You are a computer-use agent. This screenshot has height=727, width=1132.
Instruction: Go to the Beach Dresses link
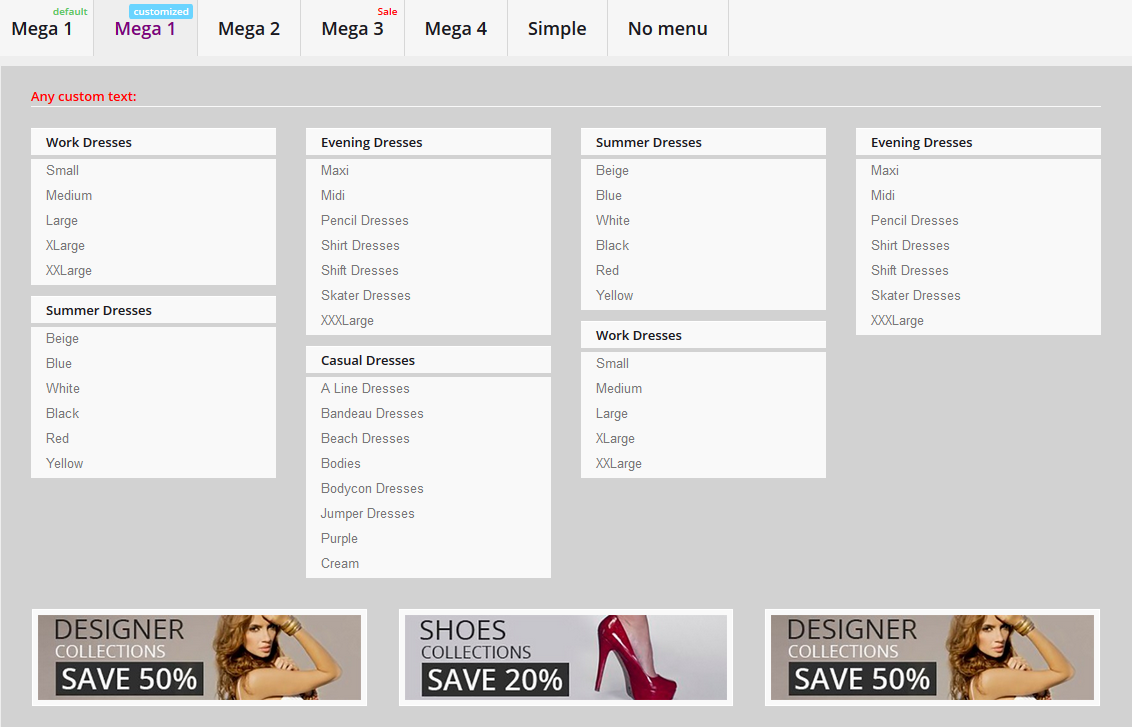[x=365, y=438]
